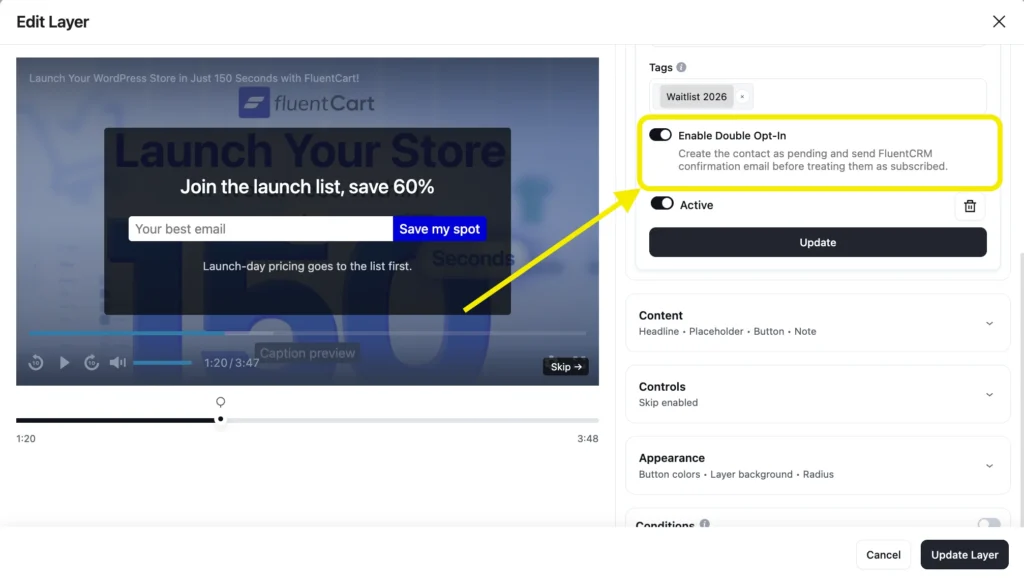Click the Your best email field
Screen dimensions: 1024x582
coord(261,229)
